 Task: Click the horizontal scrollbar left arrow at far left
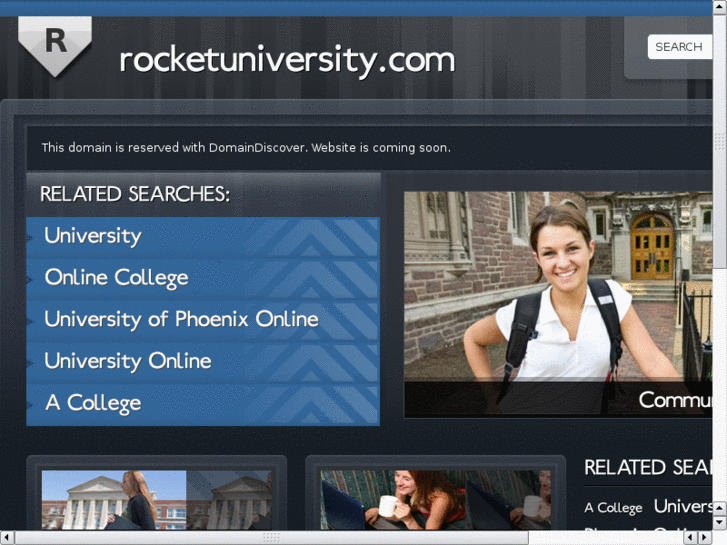point(7,538)
